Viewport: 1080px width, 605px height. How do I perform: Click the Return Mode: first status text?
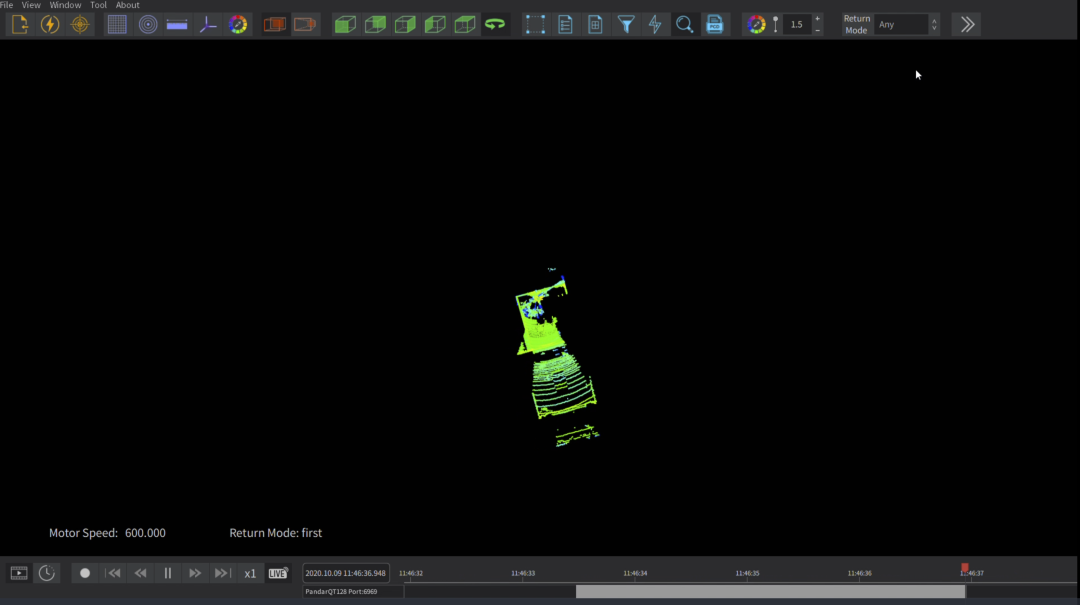[276, 533]
